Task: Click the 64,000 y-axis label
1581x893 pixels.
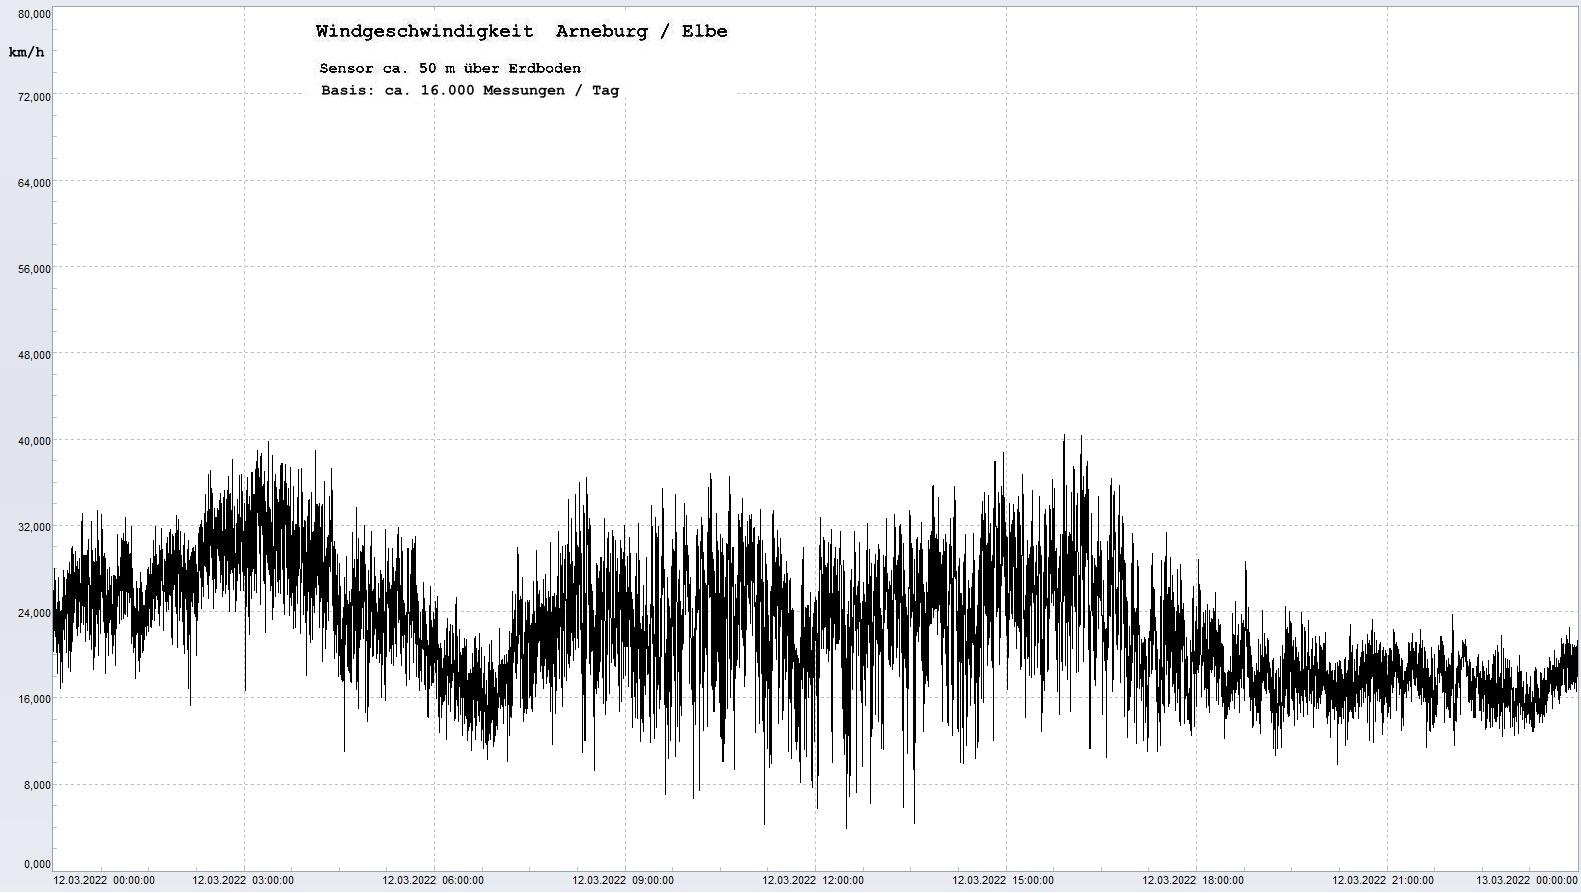Action: click(34, 183)
